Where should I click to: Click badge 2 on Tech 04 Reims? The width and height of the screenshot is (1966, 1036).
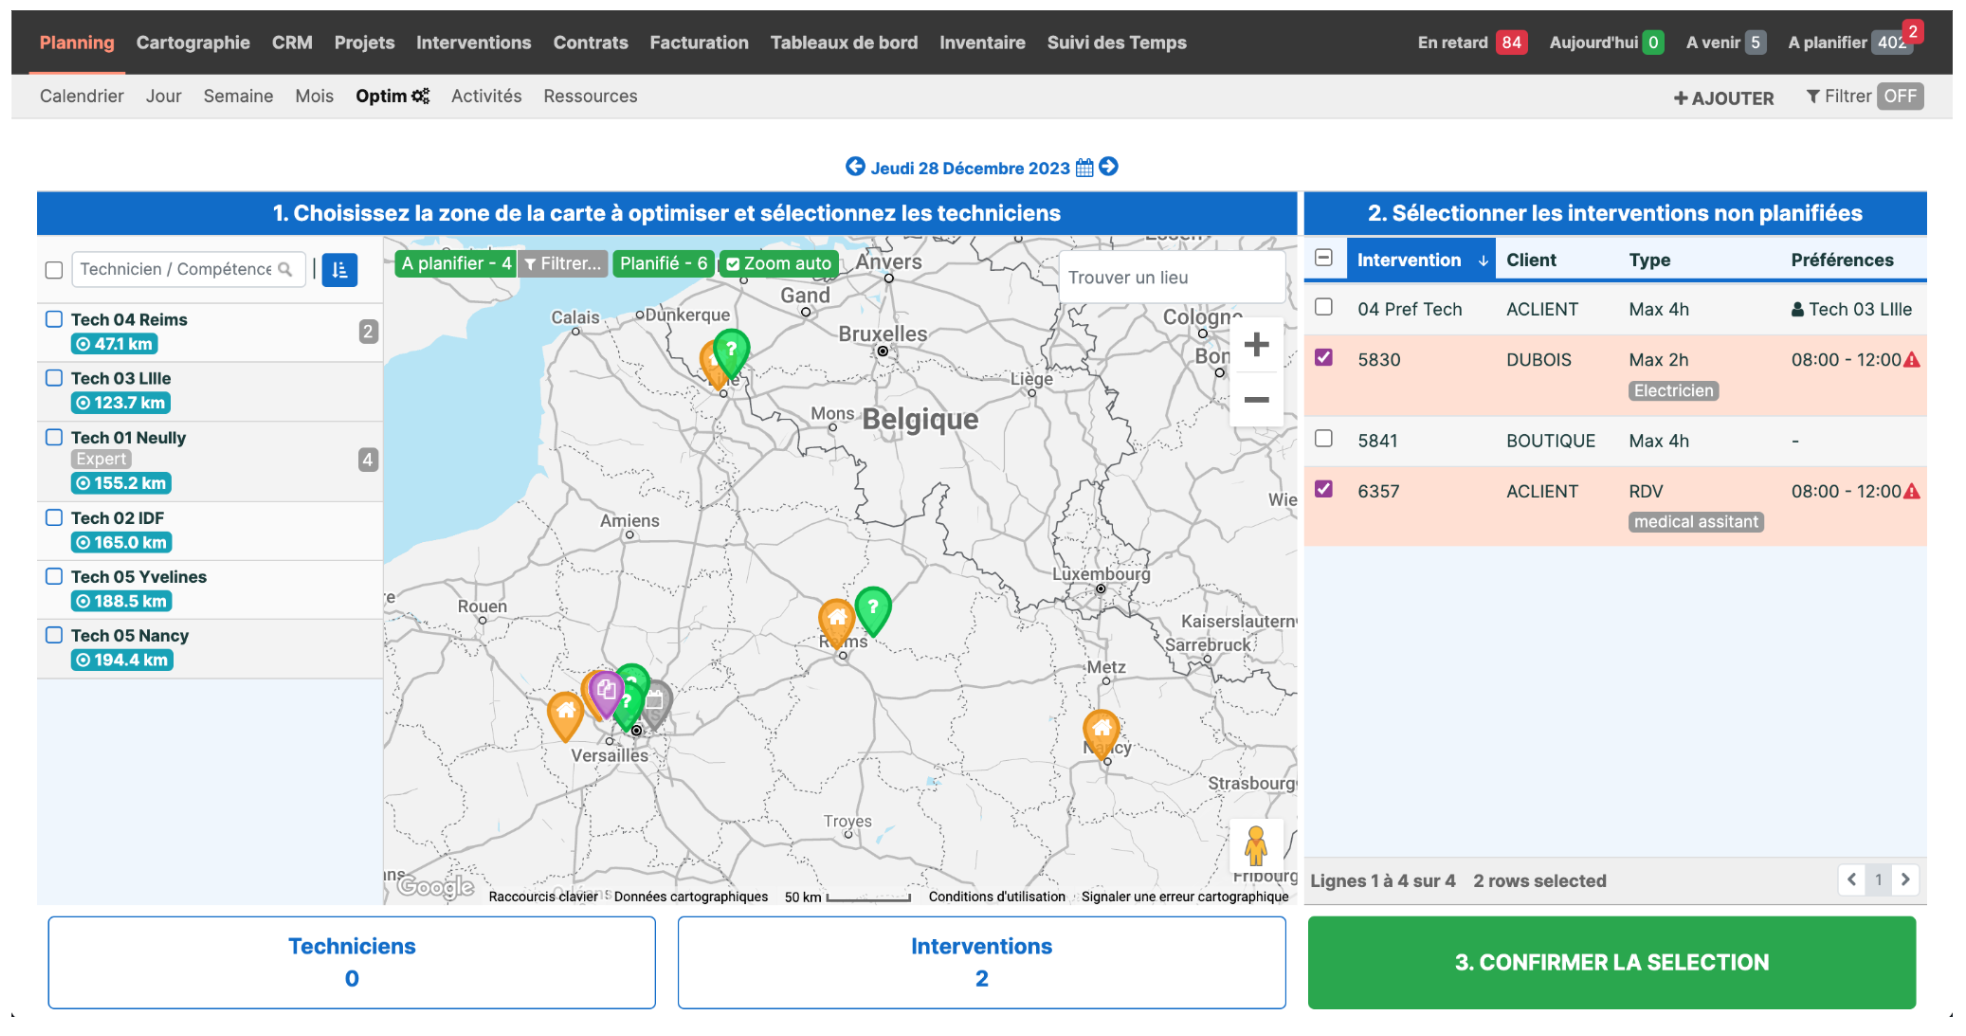pos(368,332)
